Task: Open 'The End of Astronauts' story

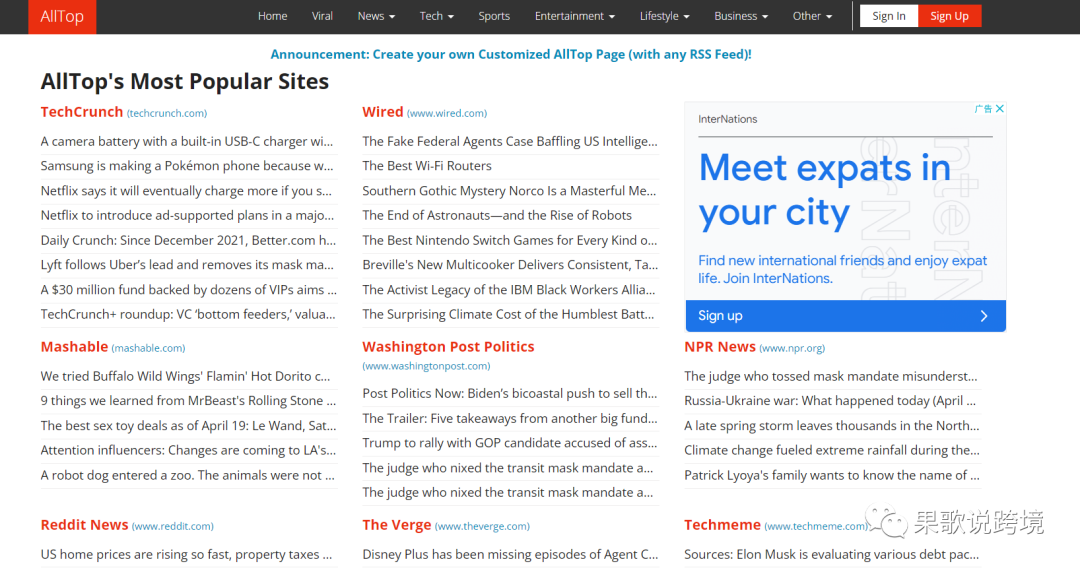Action: coord(497,215)
